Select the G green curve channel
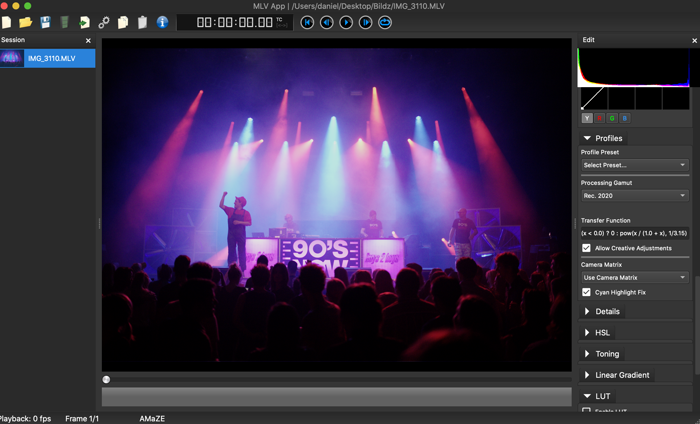Viewport: 700px width, 424px height. pyautogui.click(x=612, y=118)
